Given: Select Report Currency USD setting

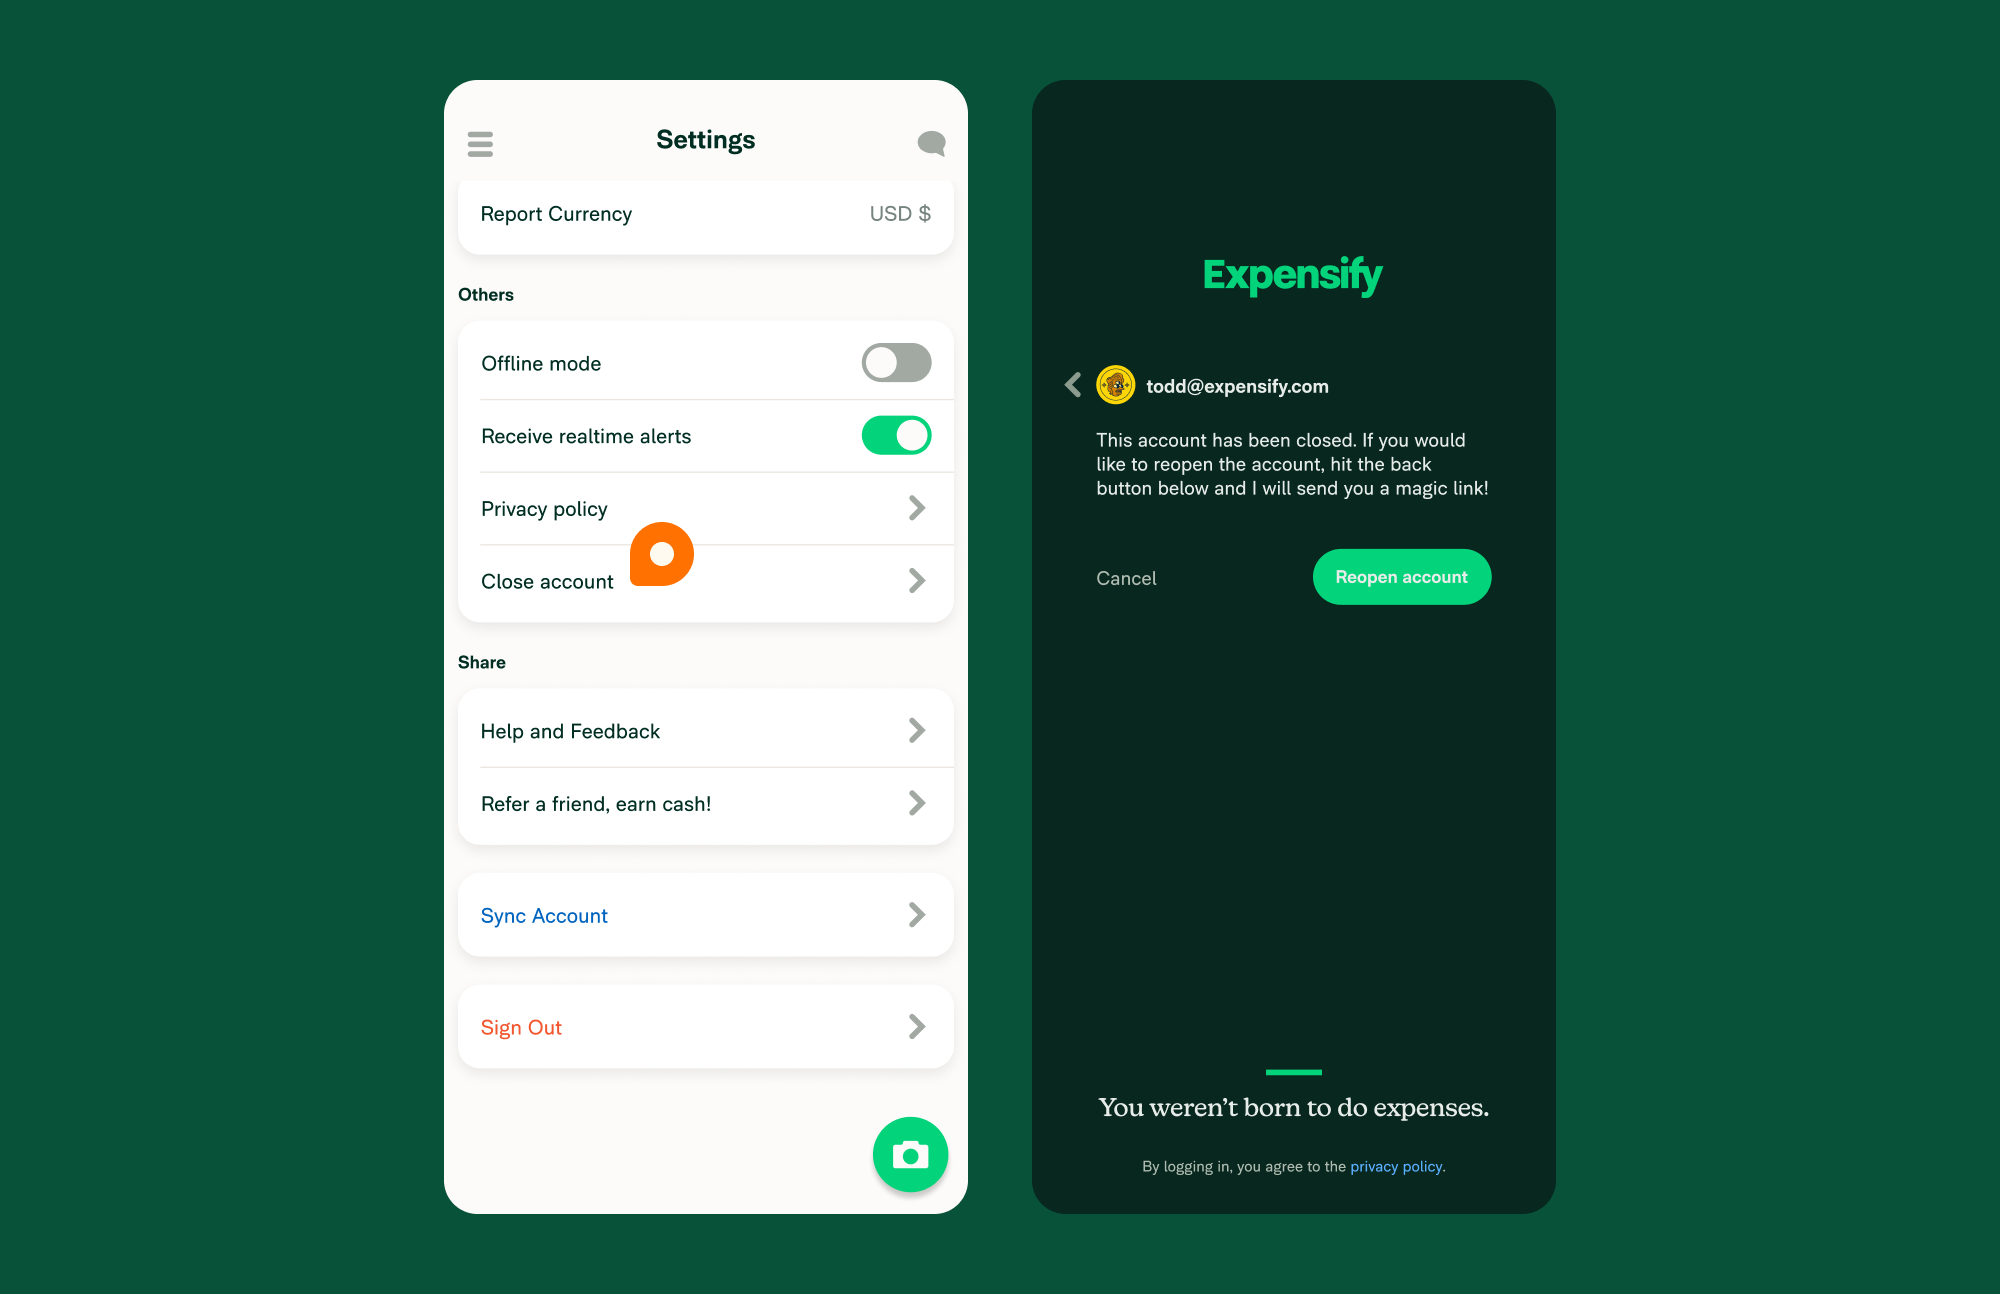Looking at the screenshot, I should tap(706, 214).
